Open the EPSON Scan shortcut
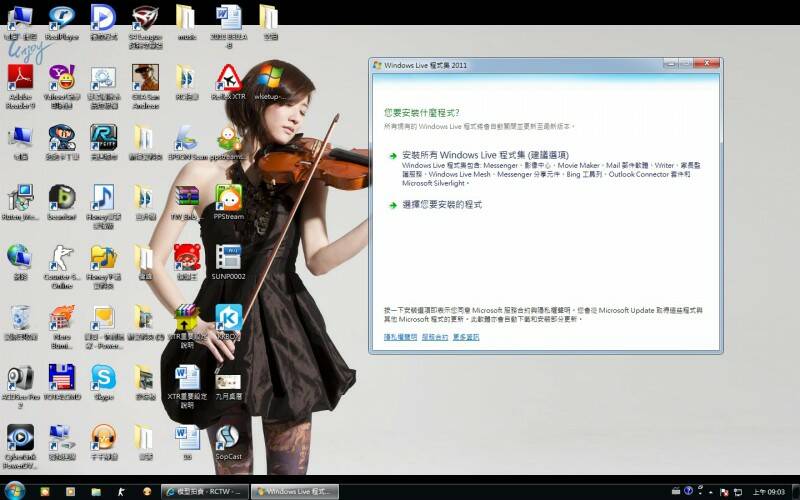This screenshot has height=500, width=800. click(187, 142)
